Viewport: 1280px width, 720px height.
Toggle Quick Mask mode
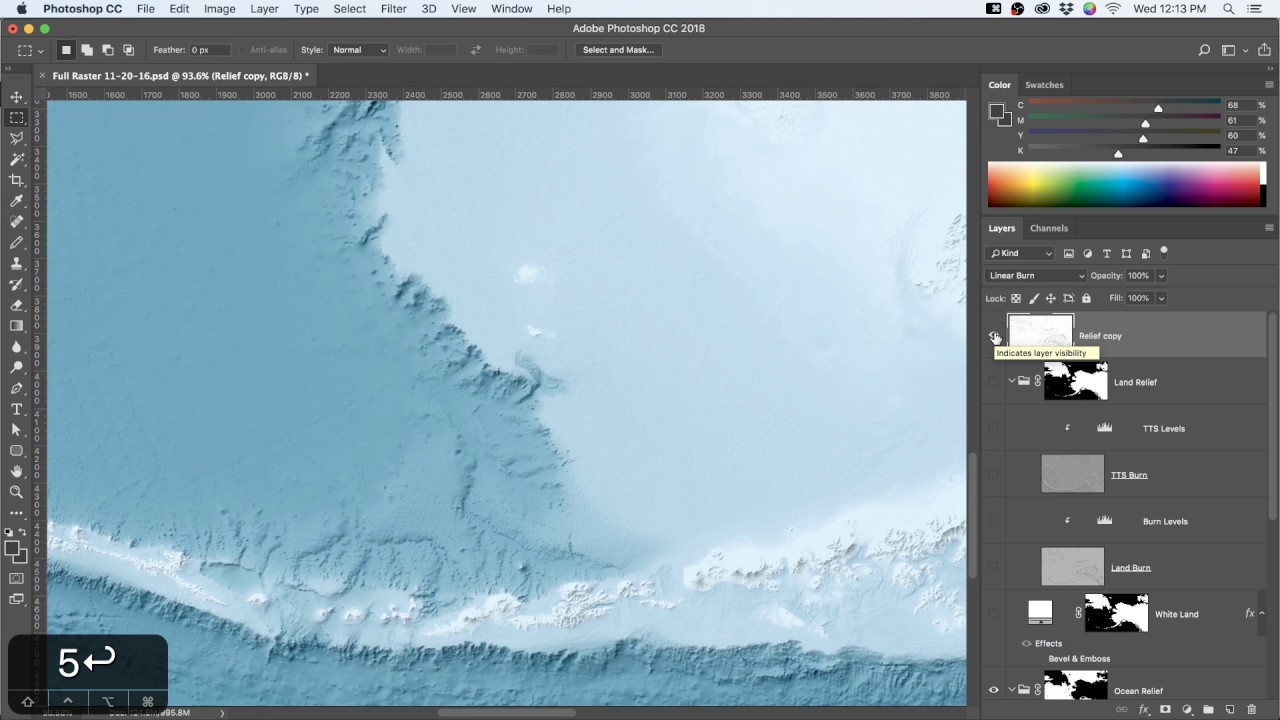[16, 578]
